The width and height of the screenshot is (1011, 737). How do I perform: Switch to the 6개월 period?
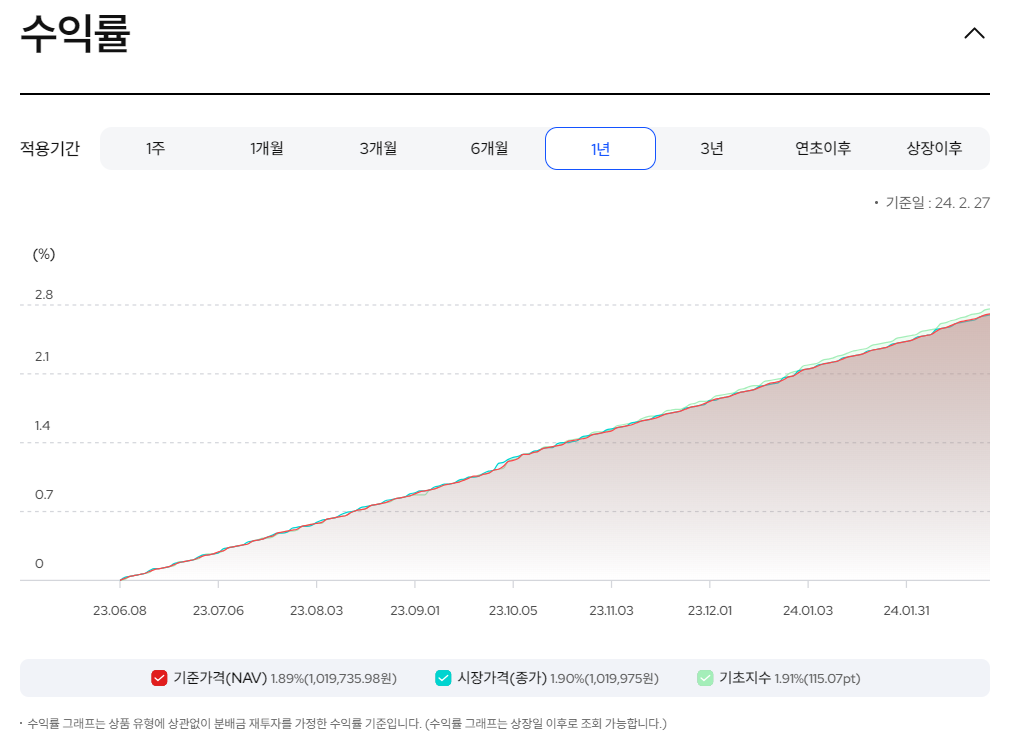(x=489, y=147)
